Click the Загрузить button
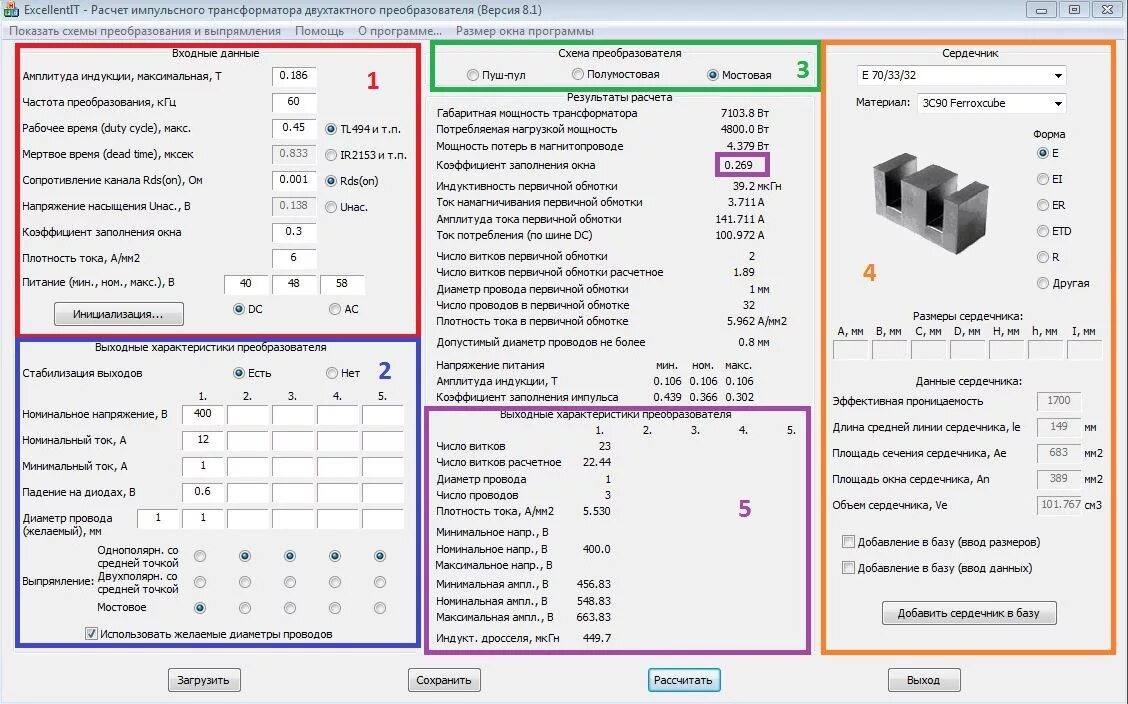Viewport: 1128px width, 704px height. (204, 680)
